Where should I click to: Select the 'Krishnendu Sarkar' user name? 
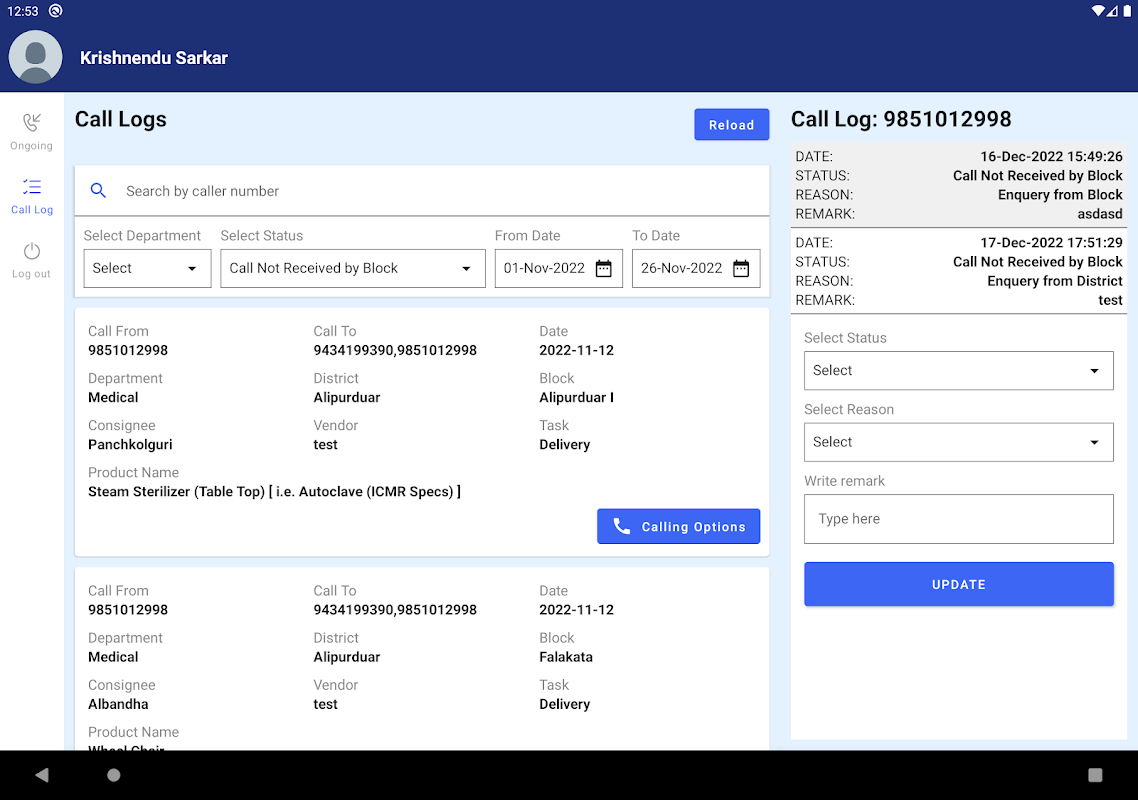click(x=154, y=58)
